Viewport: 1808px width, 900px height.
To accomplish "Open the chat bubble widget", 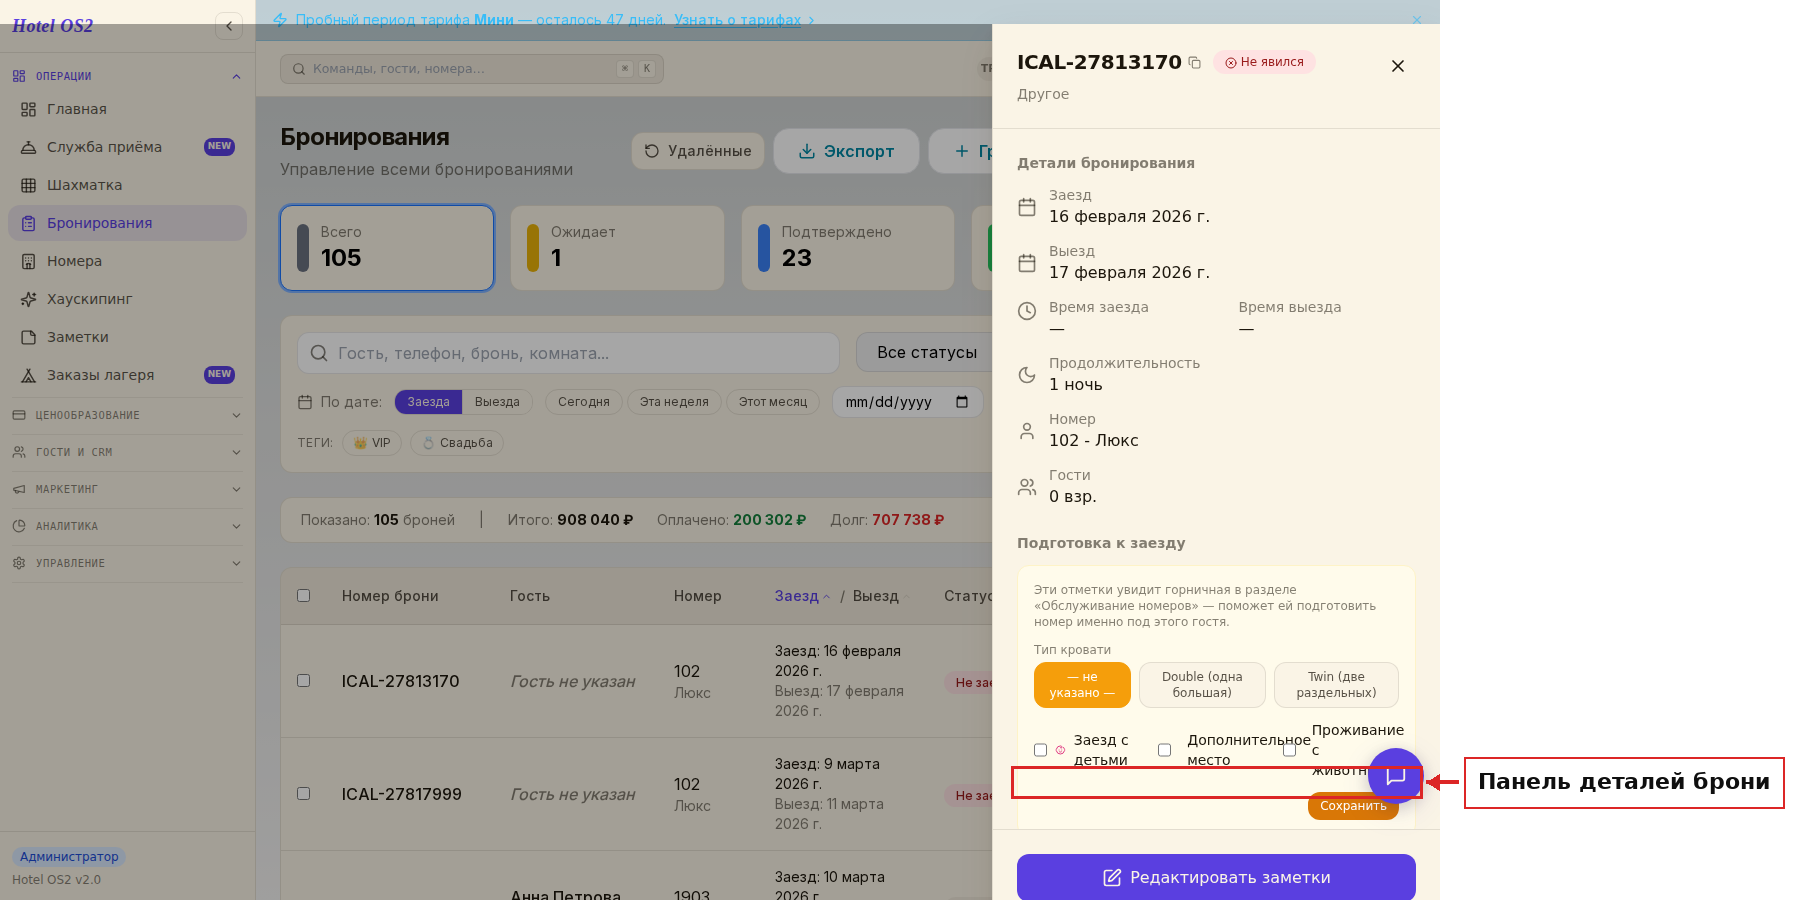I will [1396, 776].
